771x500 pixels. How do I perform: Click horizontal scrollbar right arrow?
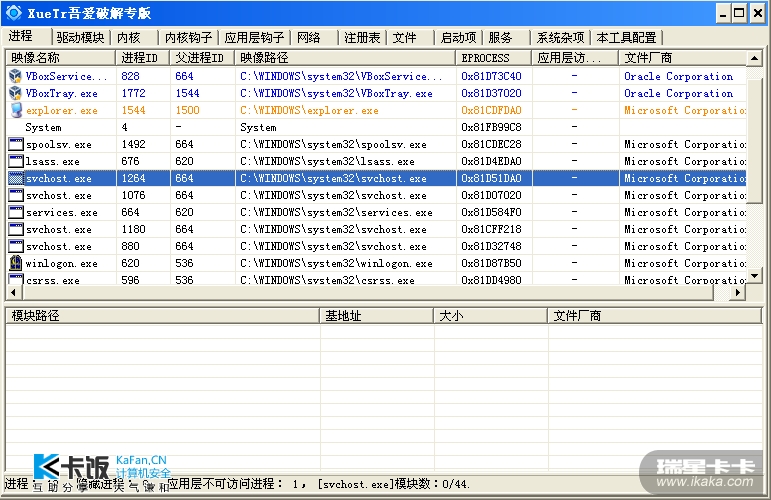[x=740, y=293]
